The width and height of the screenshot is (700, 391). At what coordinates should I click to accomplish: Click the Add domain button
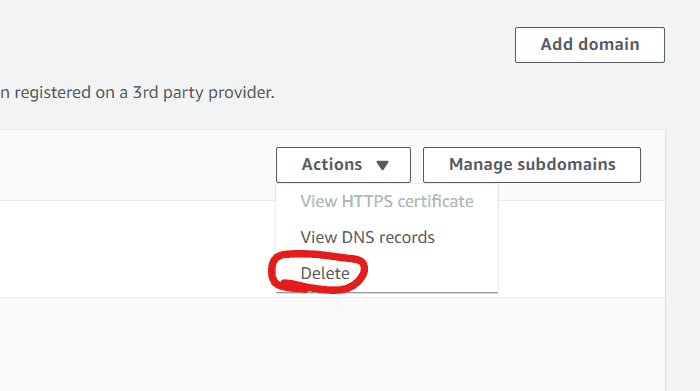(x=590, y=45)
